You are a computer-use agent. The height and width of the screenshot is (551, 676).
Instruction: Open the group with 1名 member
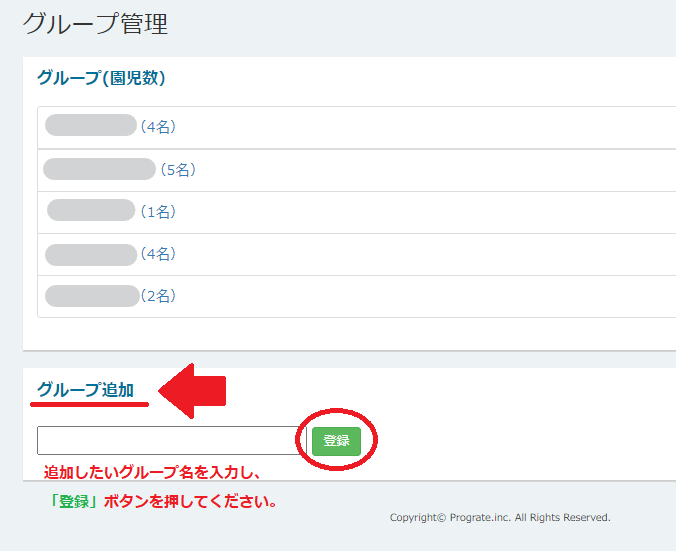(x=158, y=211)
